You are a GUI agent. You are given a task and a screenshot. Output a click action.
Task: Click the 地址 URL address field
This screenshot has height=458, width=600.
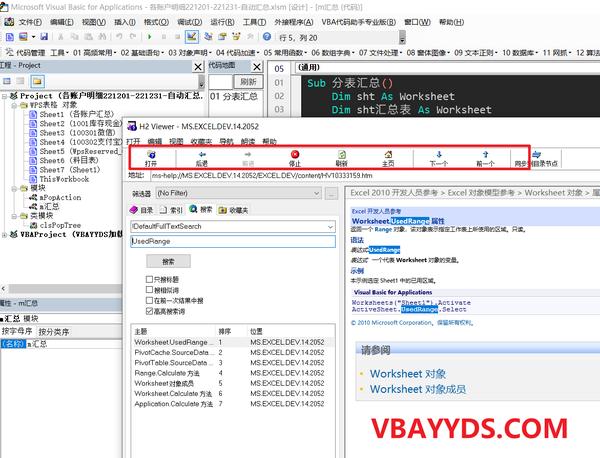click(x=375, y=176)
